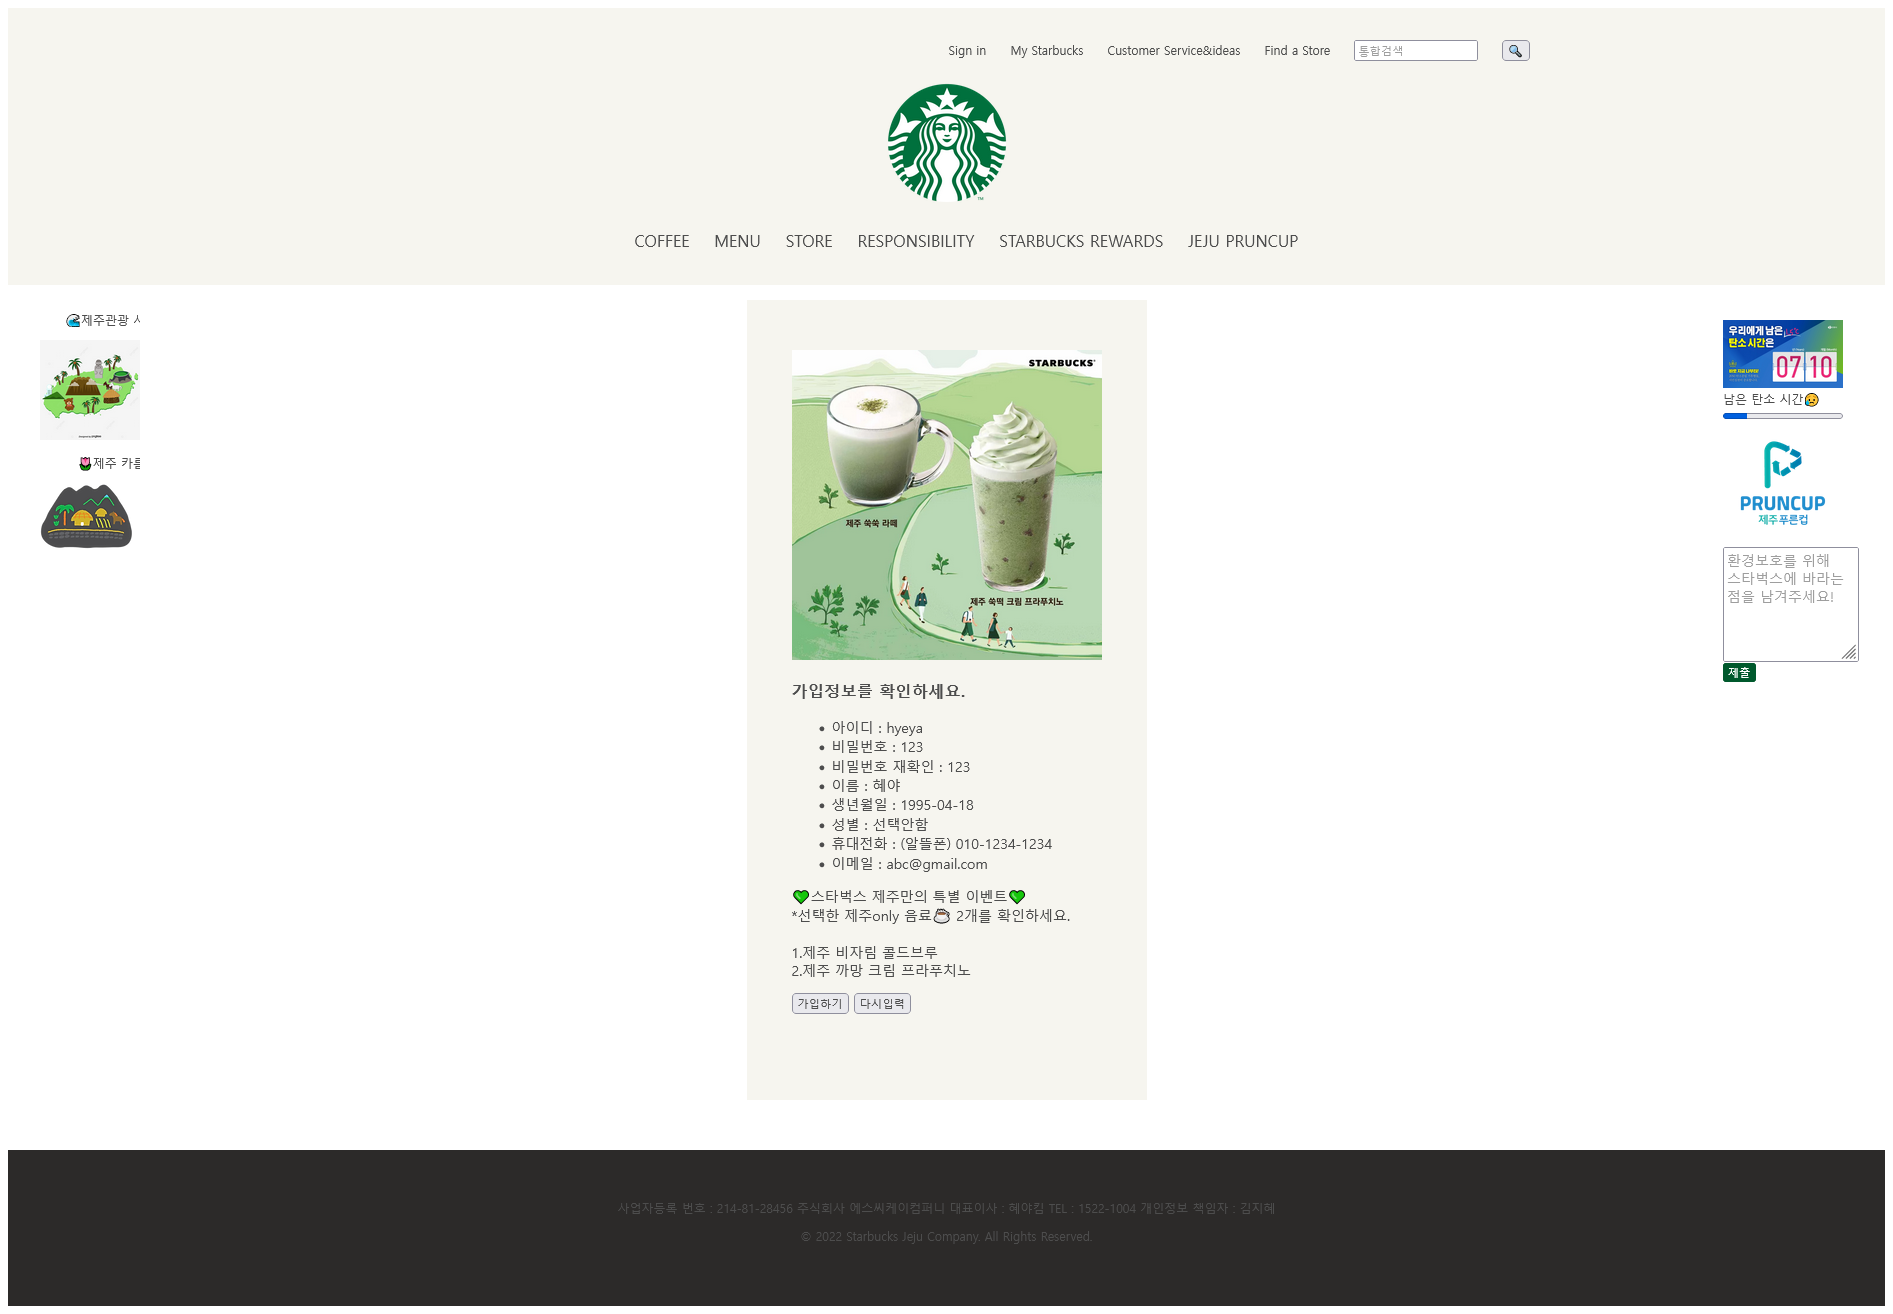The image size is (1893, 1314).
Task: Click the 휴대전화 010-1234-1234 entry
Action: pos(941,844)
